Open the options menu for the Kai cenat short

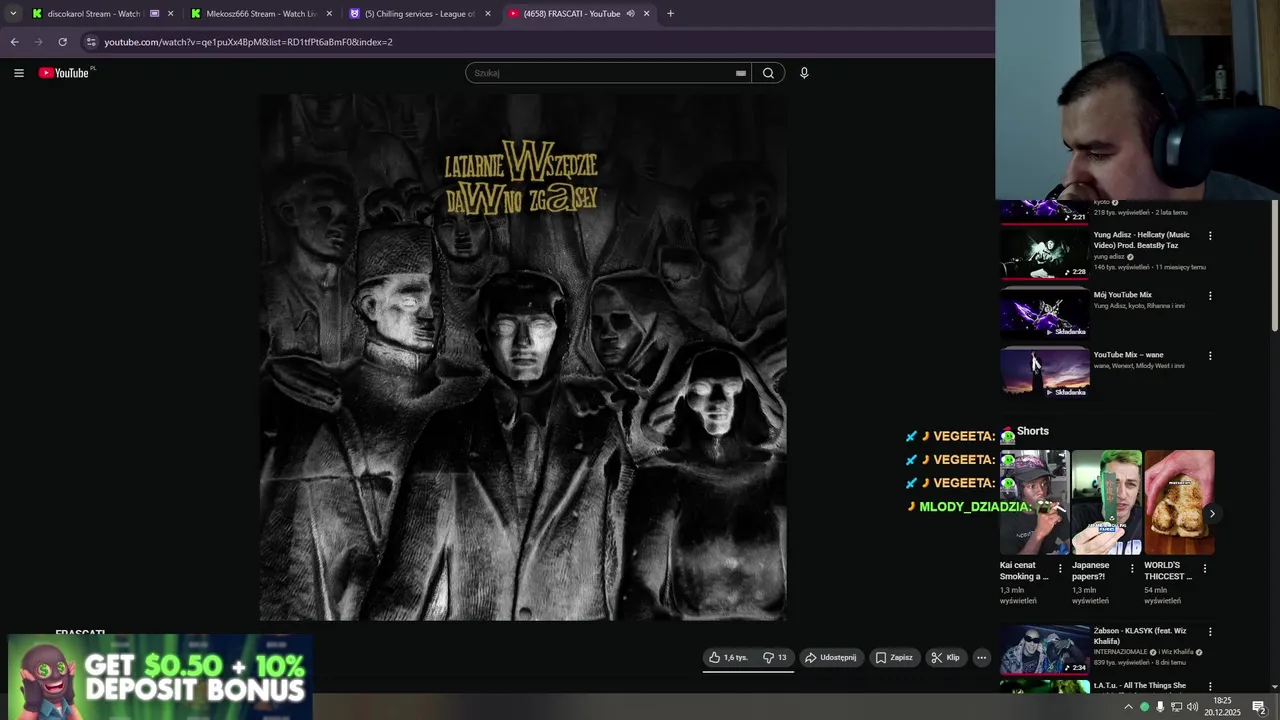[x=1060, y=568]
